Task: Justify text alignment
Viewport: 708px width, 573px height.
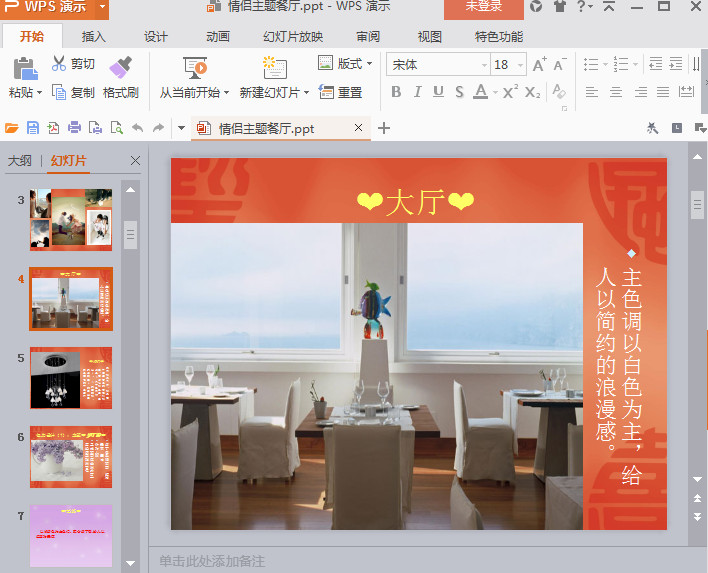Action: pos(663,92)
